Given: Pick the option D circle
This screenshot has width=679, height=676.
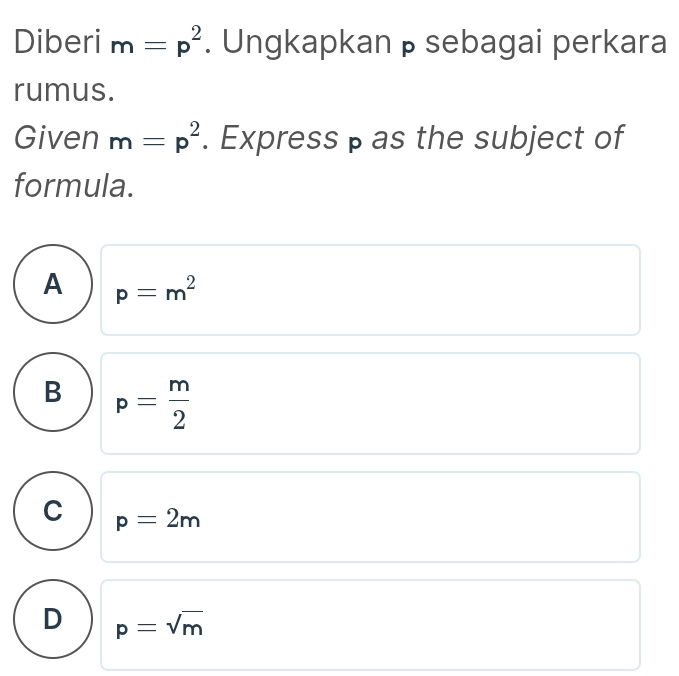Looking at the screenshot, I should pyautogui.click(x=54, y=619).
